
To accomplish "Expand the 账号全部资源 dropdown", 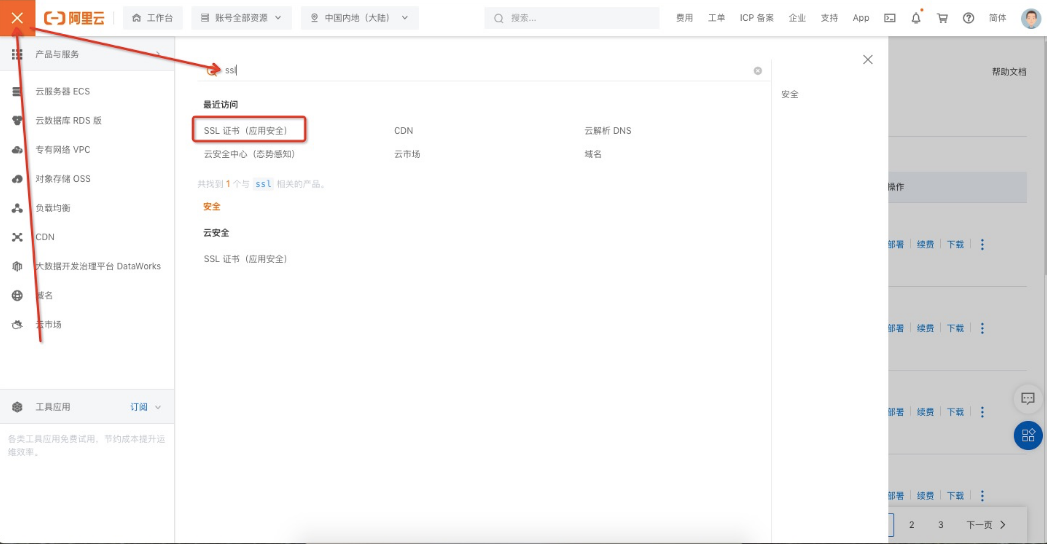I will 241,18.
